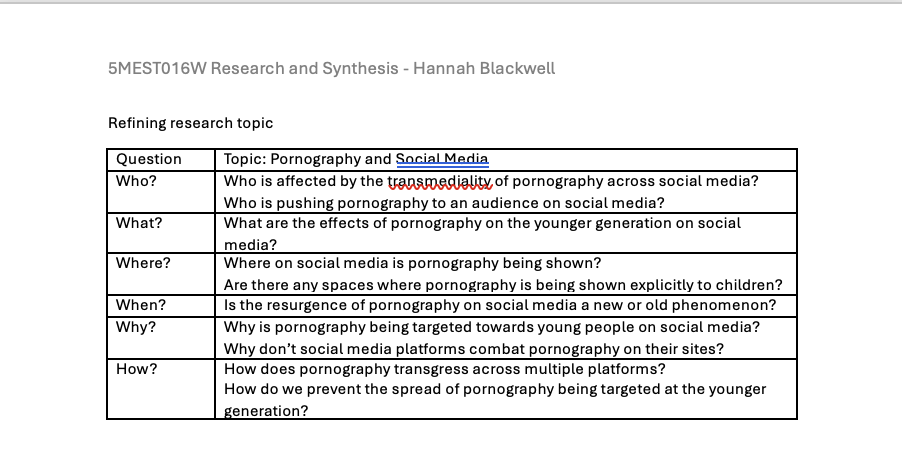Click the 'Who?' row label
Viewport: 902px width, 471px height.
136,181
